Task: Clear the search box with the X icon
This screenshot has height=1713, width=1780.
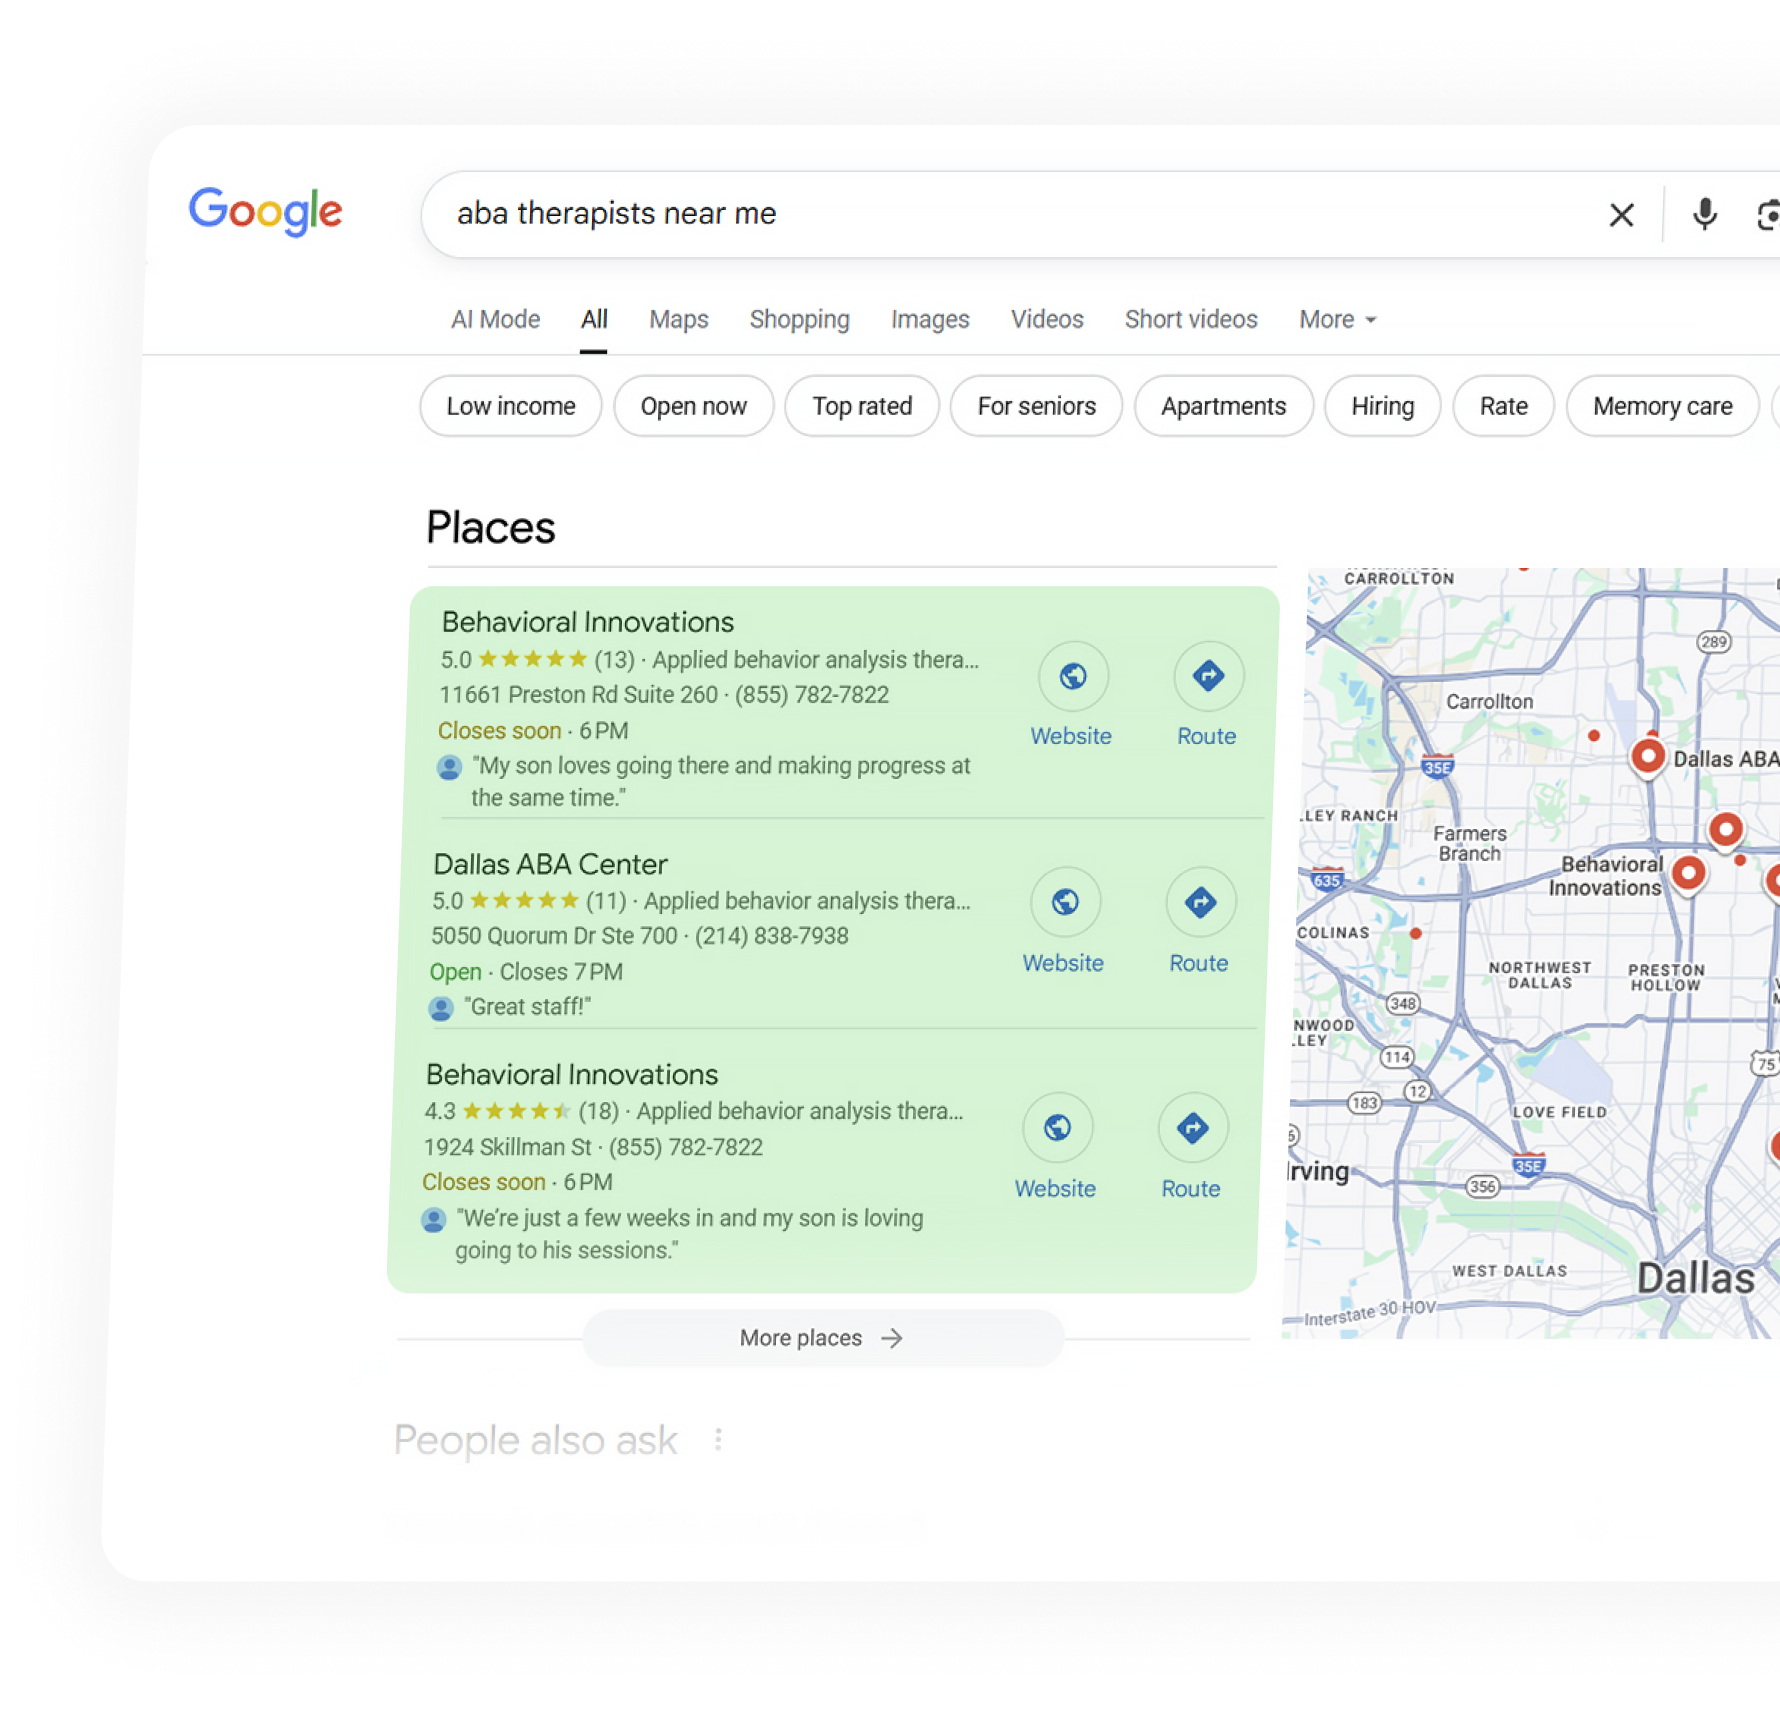Action: click(x=1621, y=215)
